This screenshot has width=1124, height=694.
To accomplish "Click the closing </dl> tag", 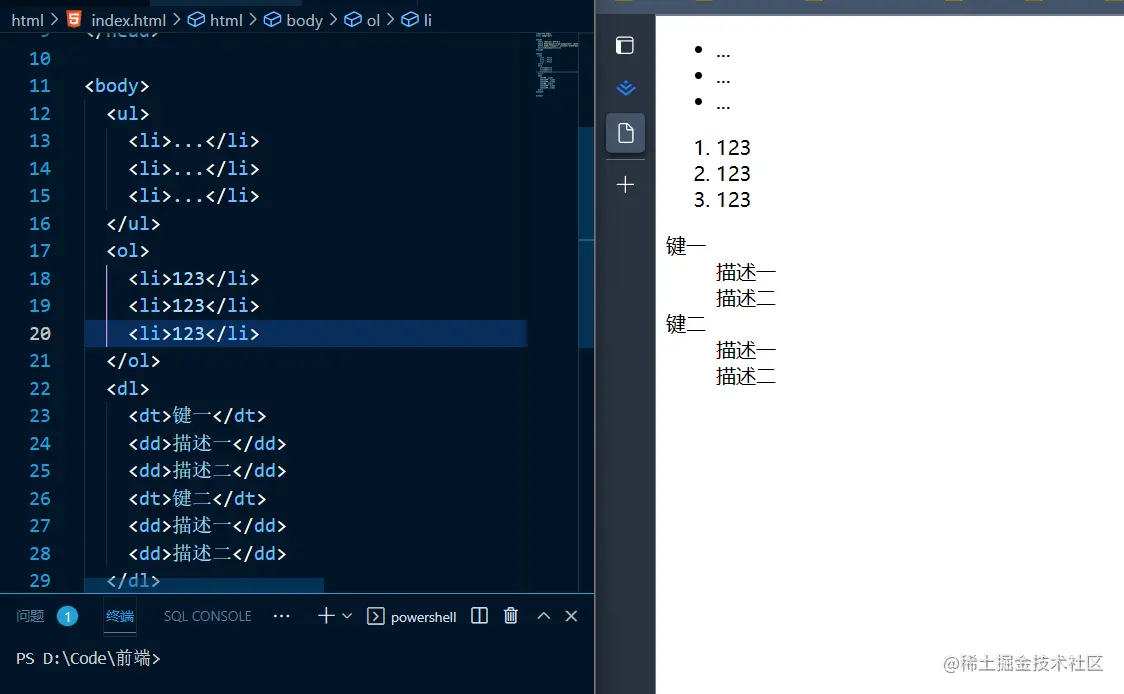I will (133, 580).
